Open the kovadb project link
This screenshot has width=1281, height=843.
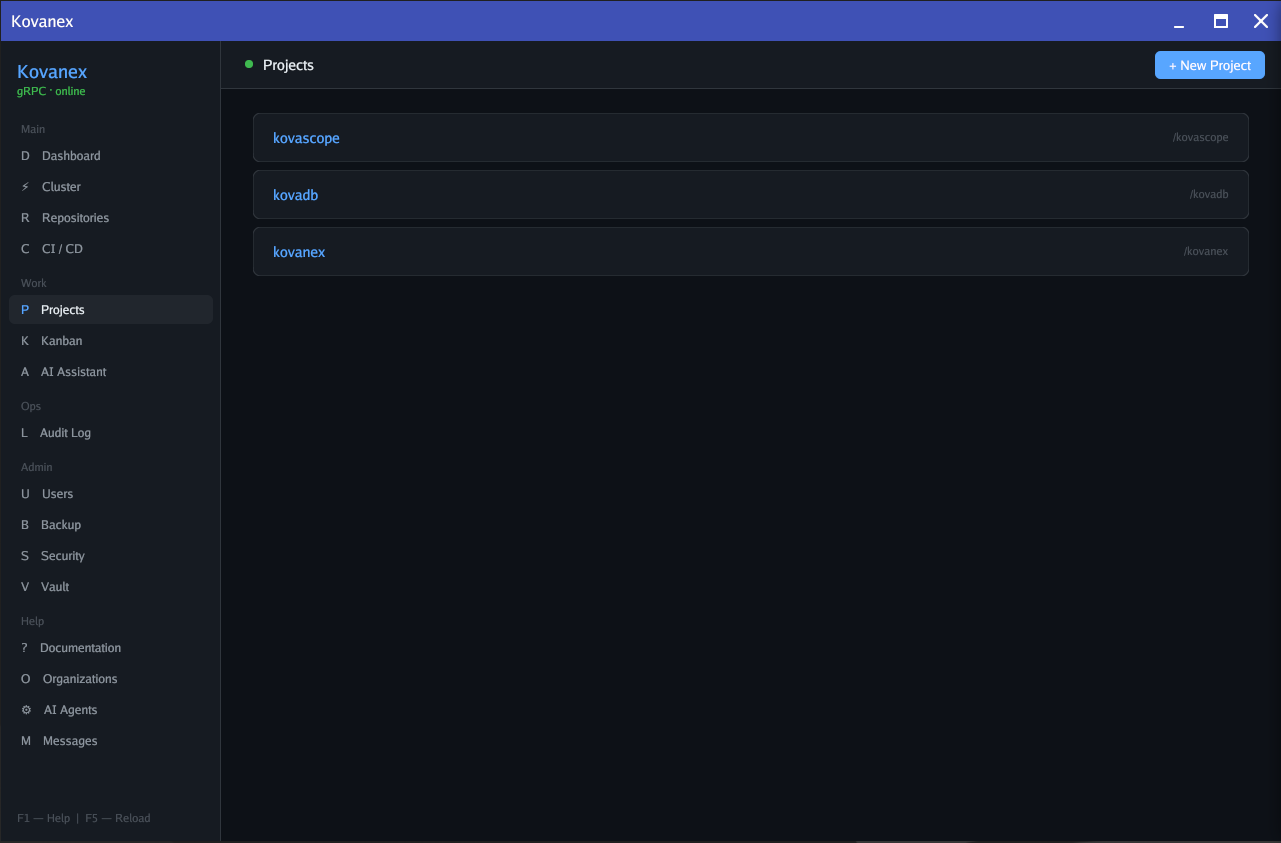point(295,194)
